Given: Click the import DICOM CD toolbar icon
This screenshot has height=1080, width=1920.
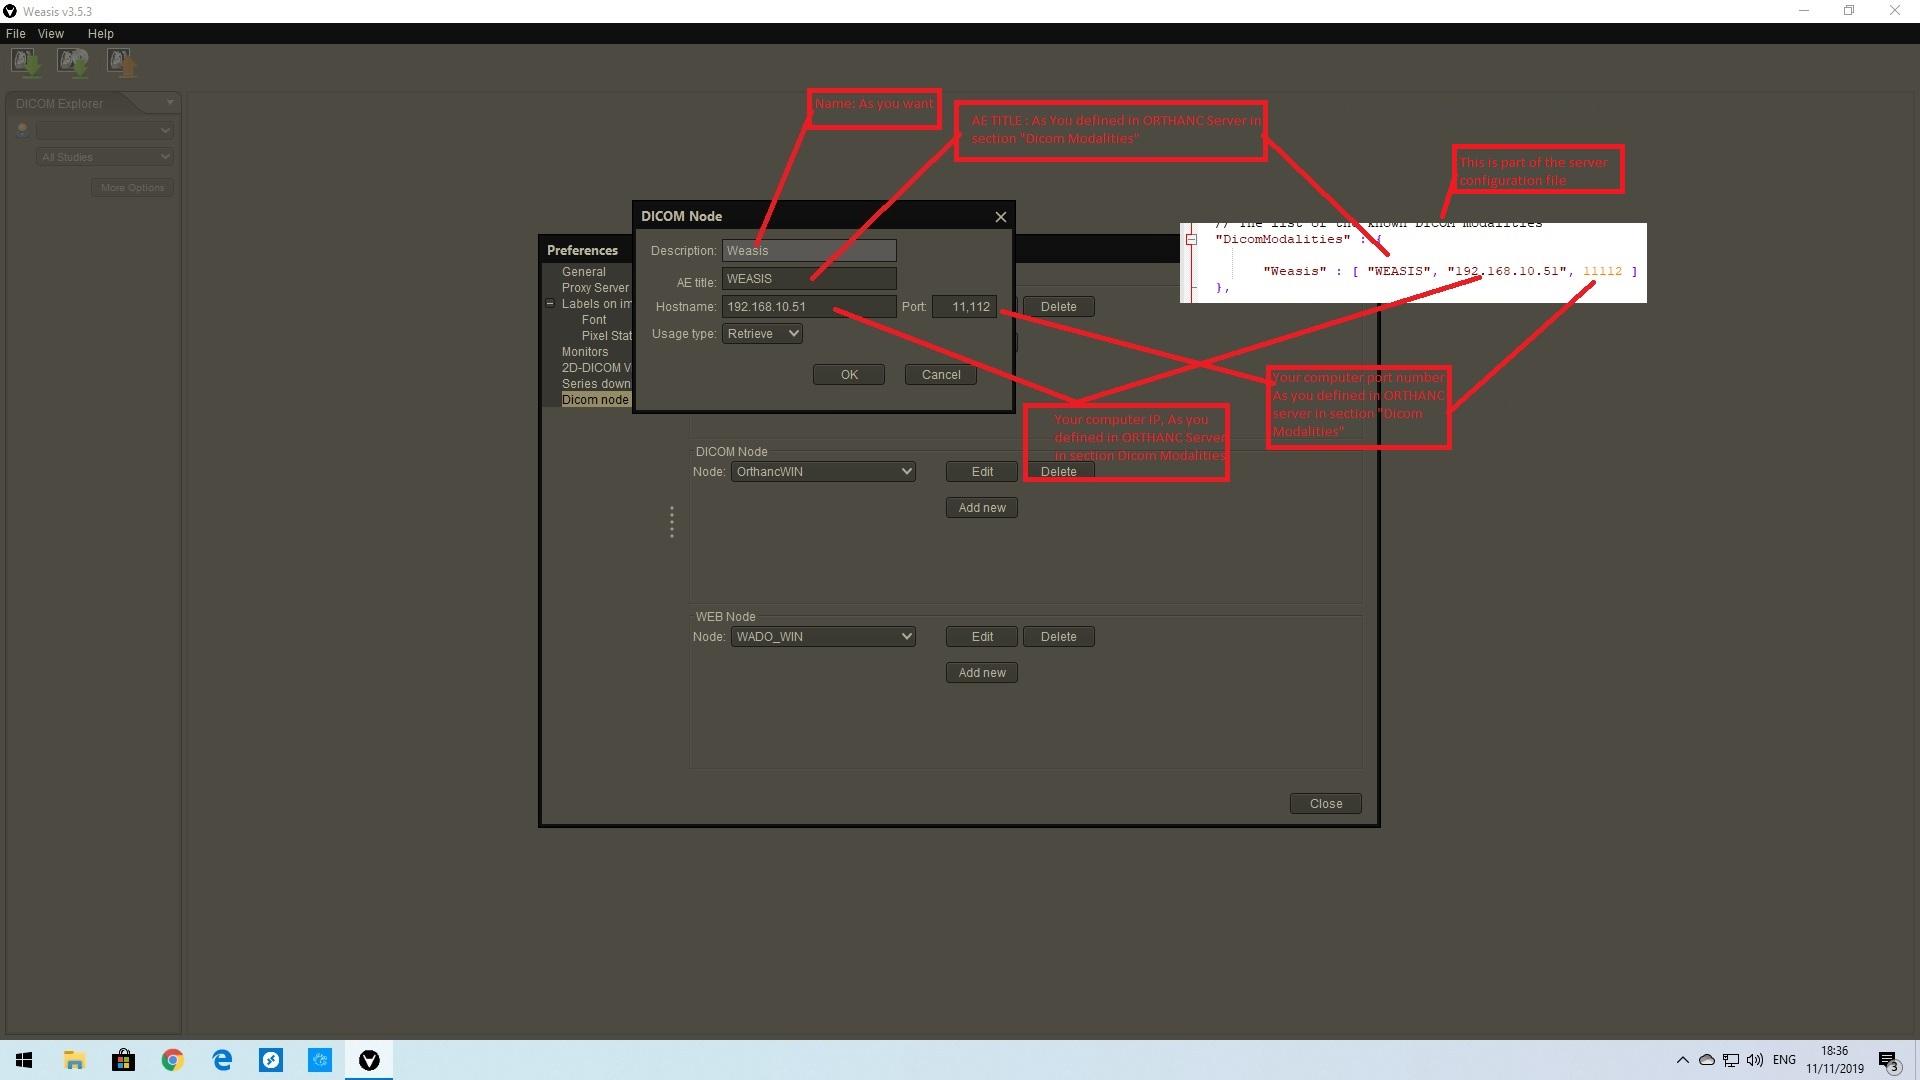Looking at the screenshot, I should (x=73, y=63).
